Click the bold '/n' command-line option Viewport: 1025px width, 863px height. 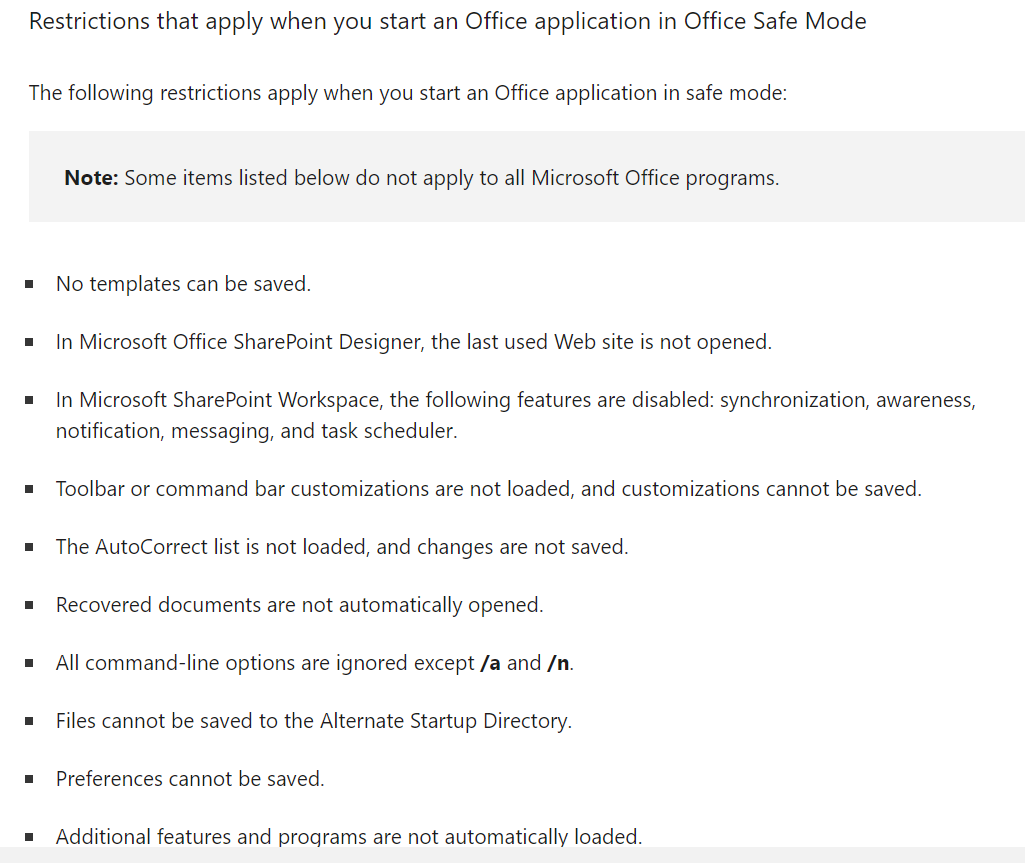[x=558, y=663]
